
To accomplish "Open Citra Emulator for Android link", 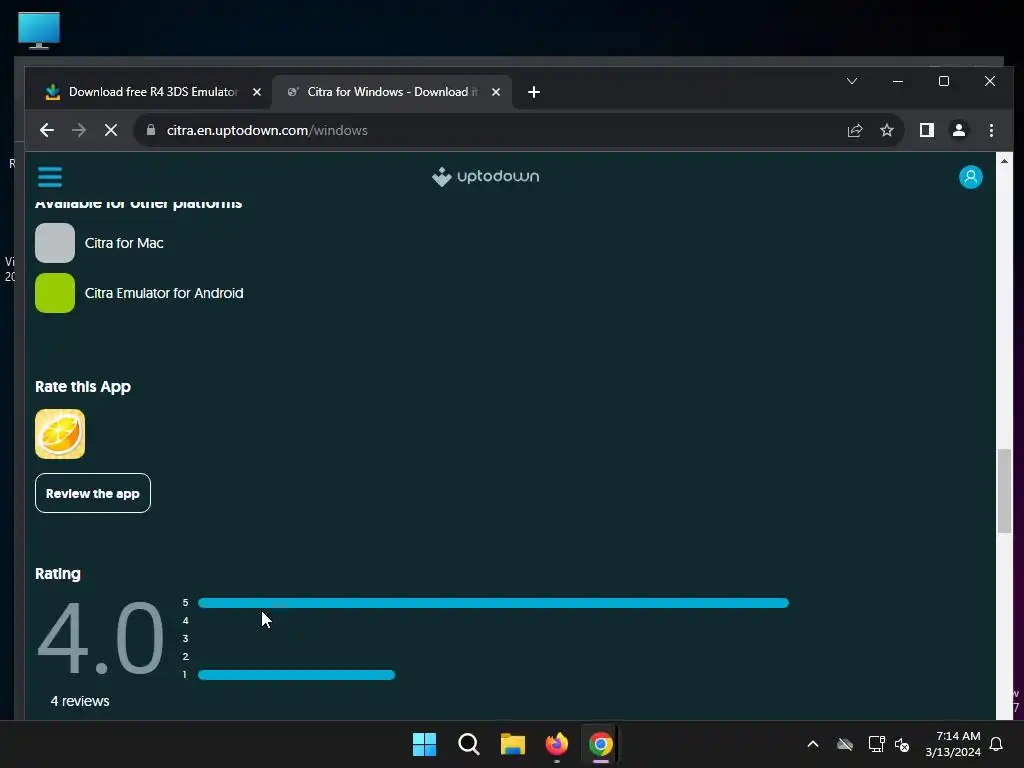I will click(x=164, y=293).
